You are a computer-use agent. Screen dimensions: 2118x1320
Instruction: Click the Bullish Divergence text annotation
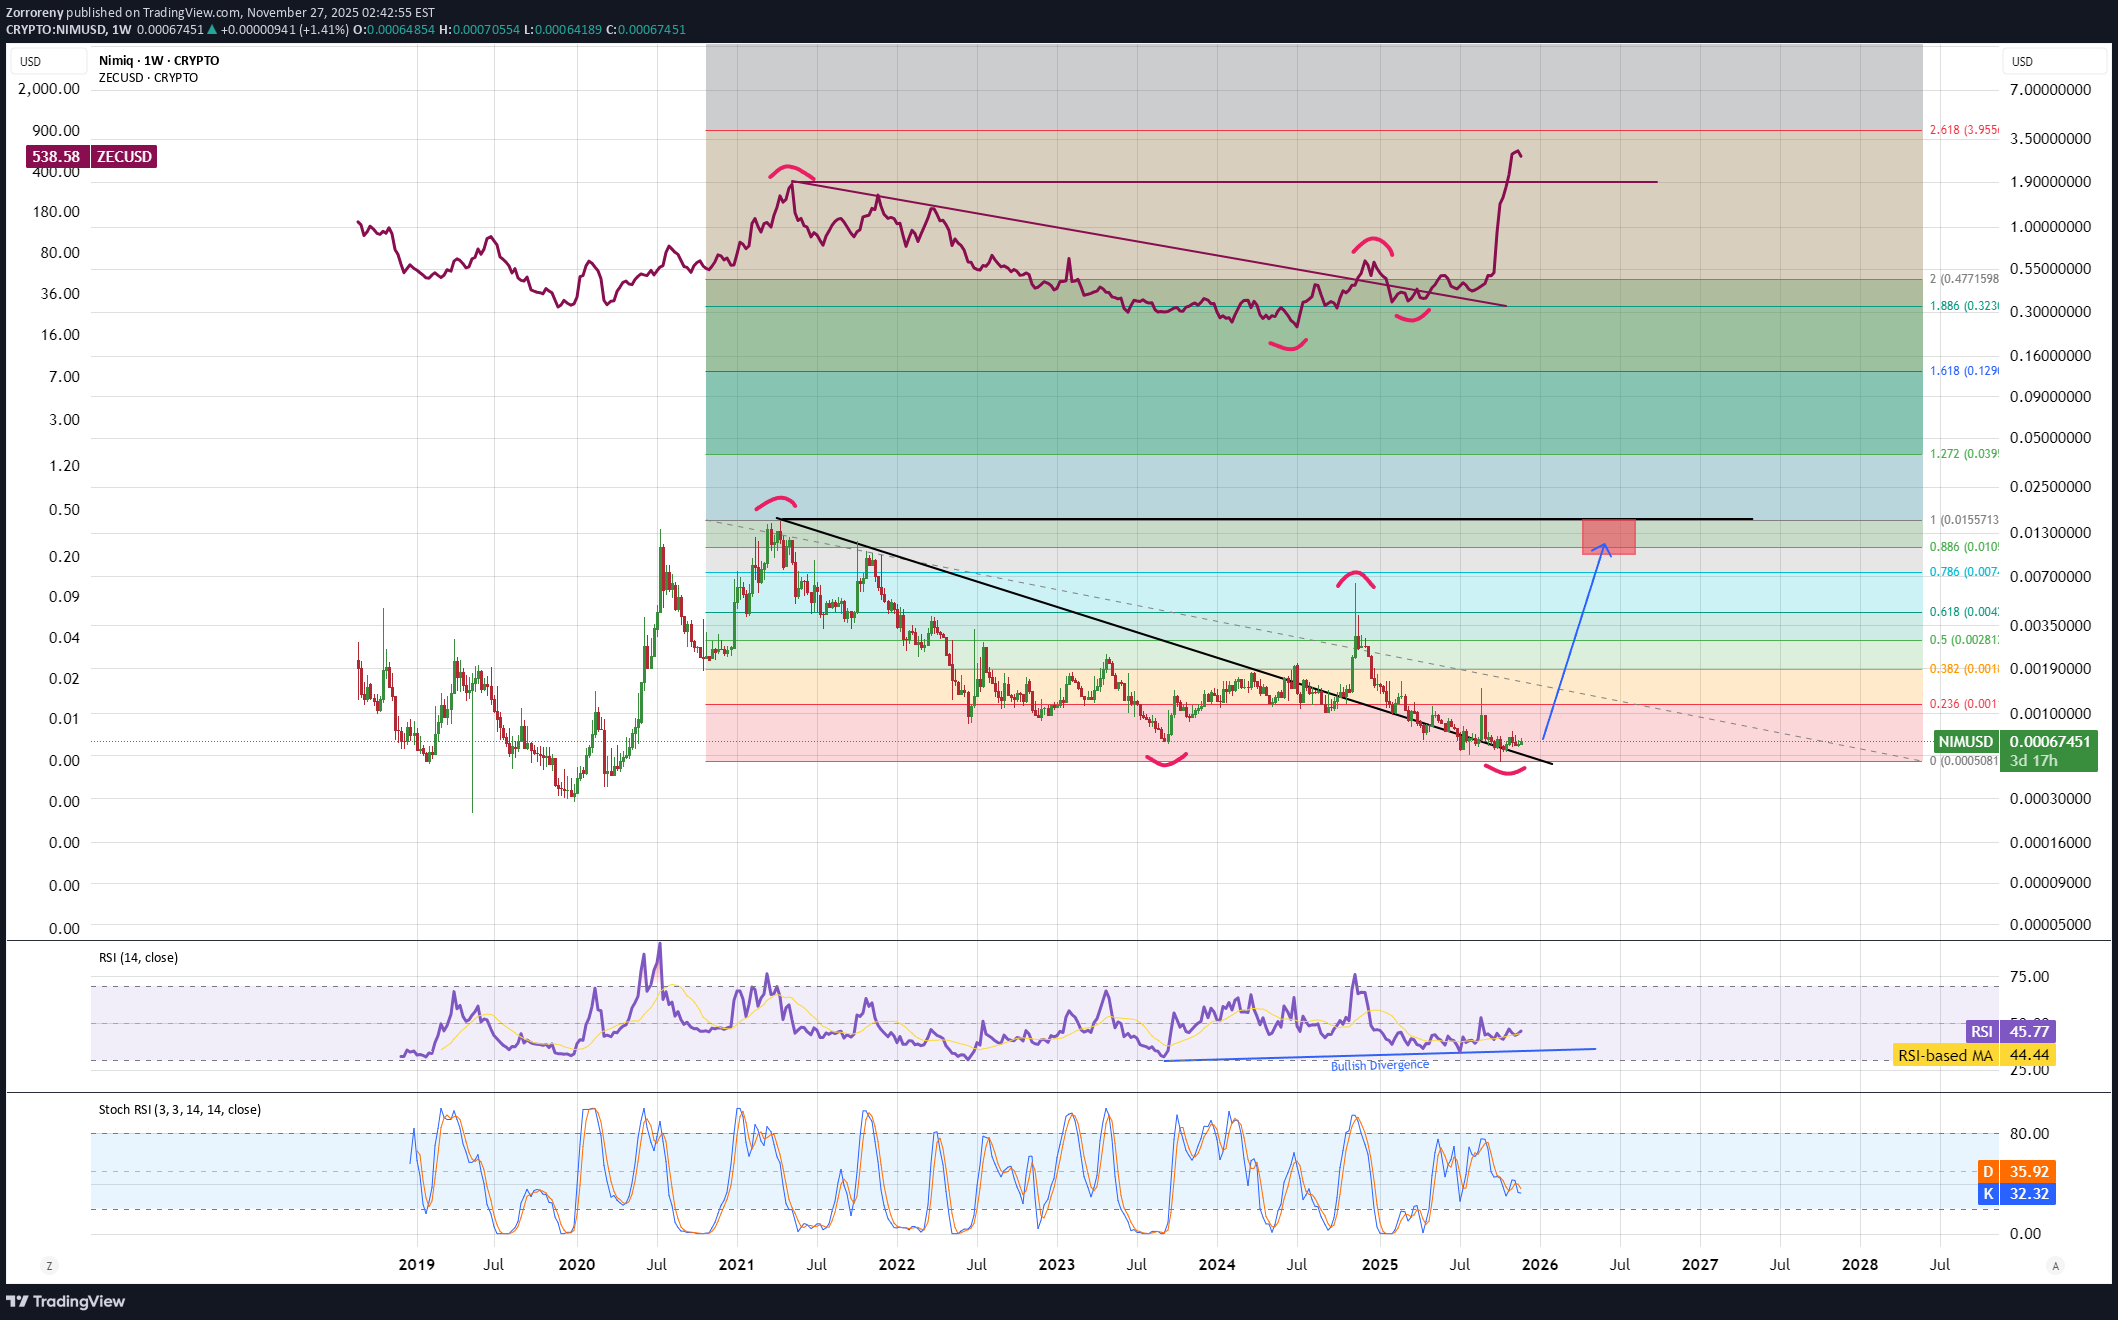1379,1065
